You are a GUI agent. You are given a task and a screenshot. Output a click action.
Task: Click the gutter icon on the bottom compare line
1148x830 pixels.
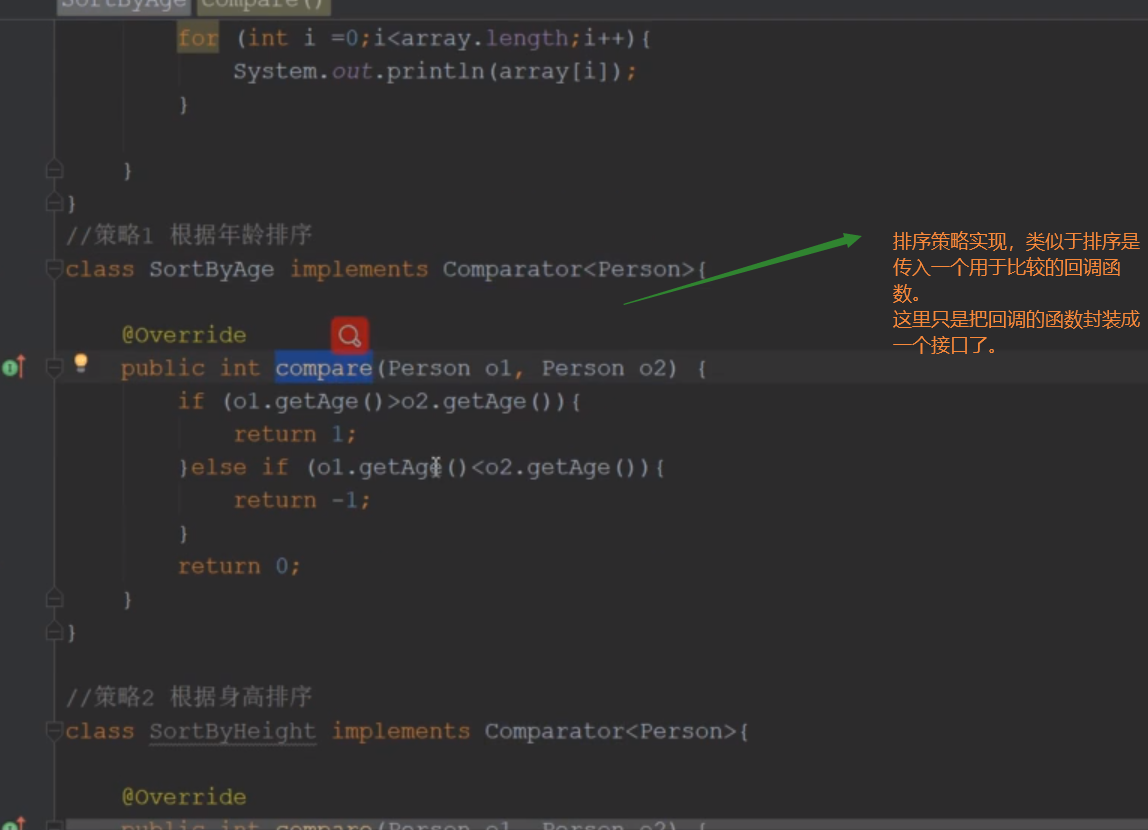pyautogui.click(x=13, y=824)
